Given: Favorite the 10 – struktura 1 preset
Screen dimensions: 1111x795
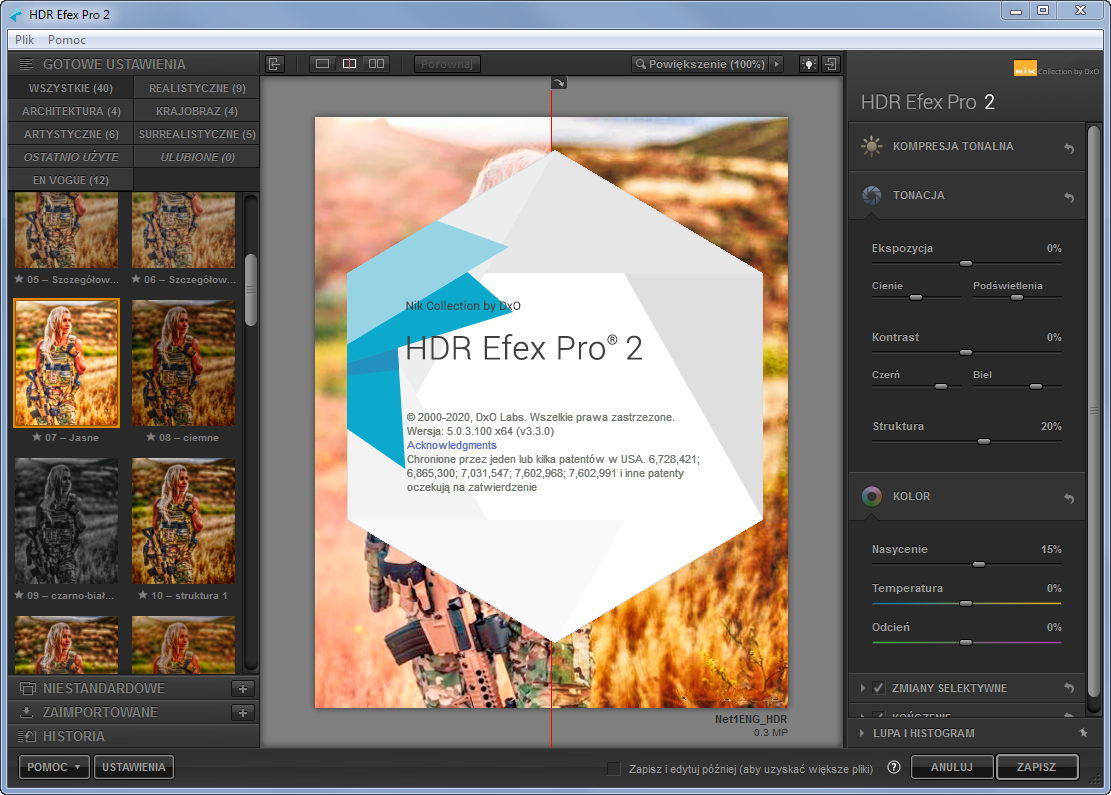Looking at the screenshot, I should [142, 595].
